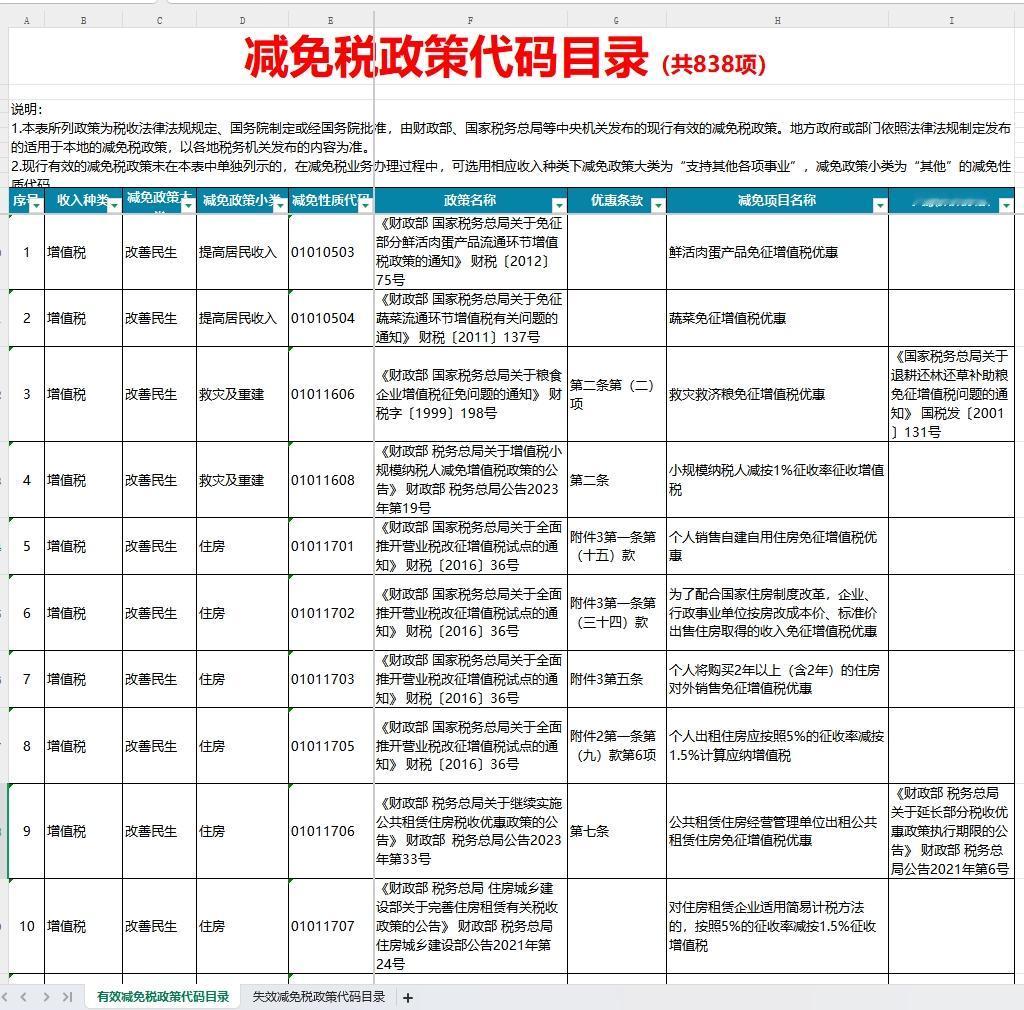The height and width of the screenshot is (1010, 1024).
Task: Open the 优惠条款 filter dropdown arrow
Action: (x=658, y=206)
